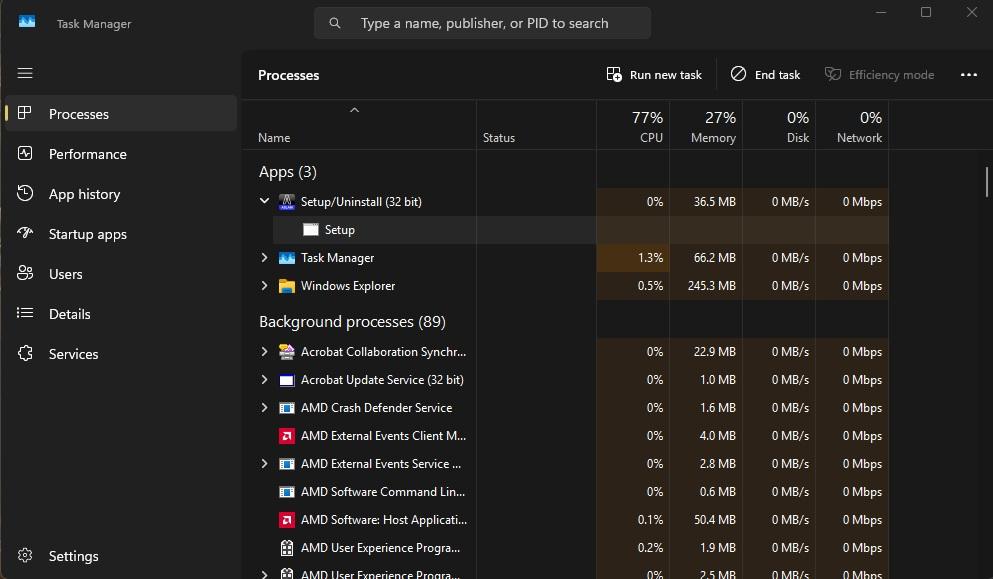Click the App history clock icon

click(25, 193)
